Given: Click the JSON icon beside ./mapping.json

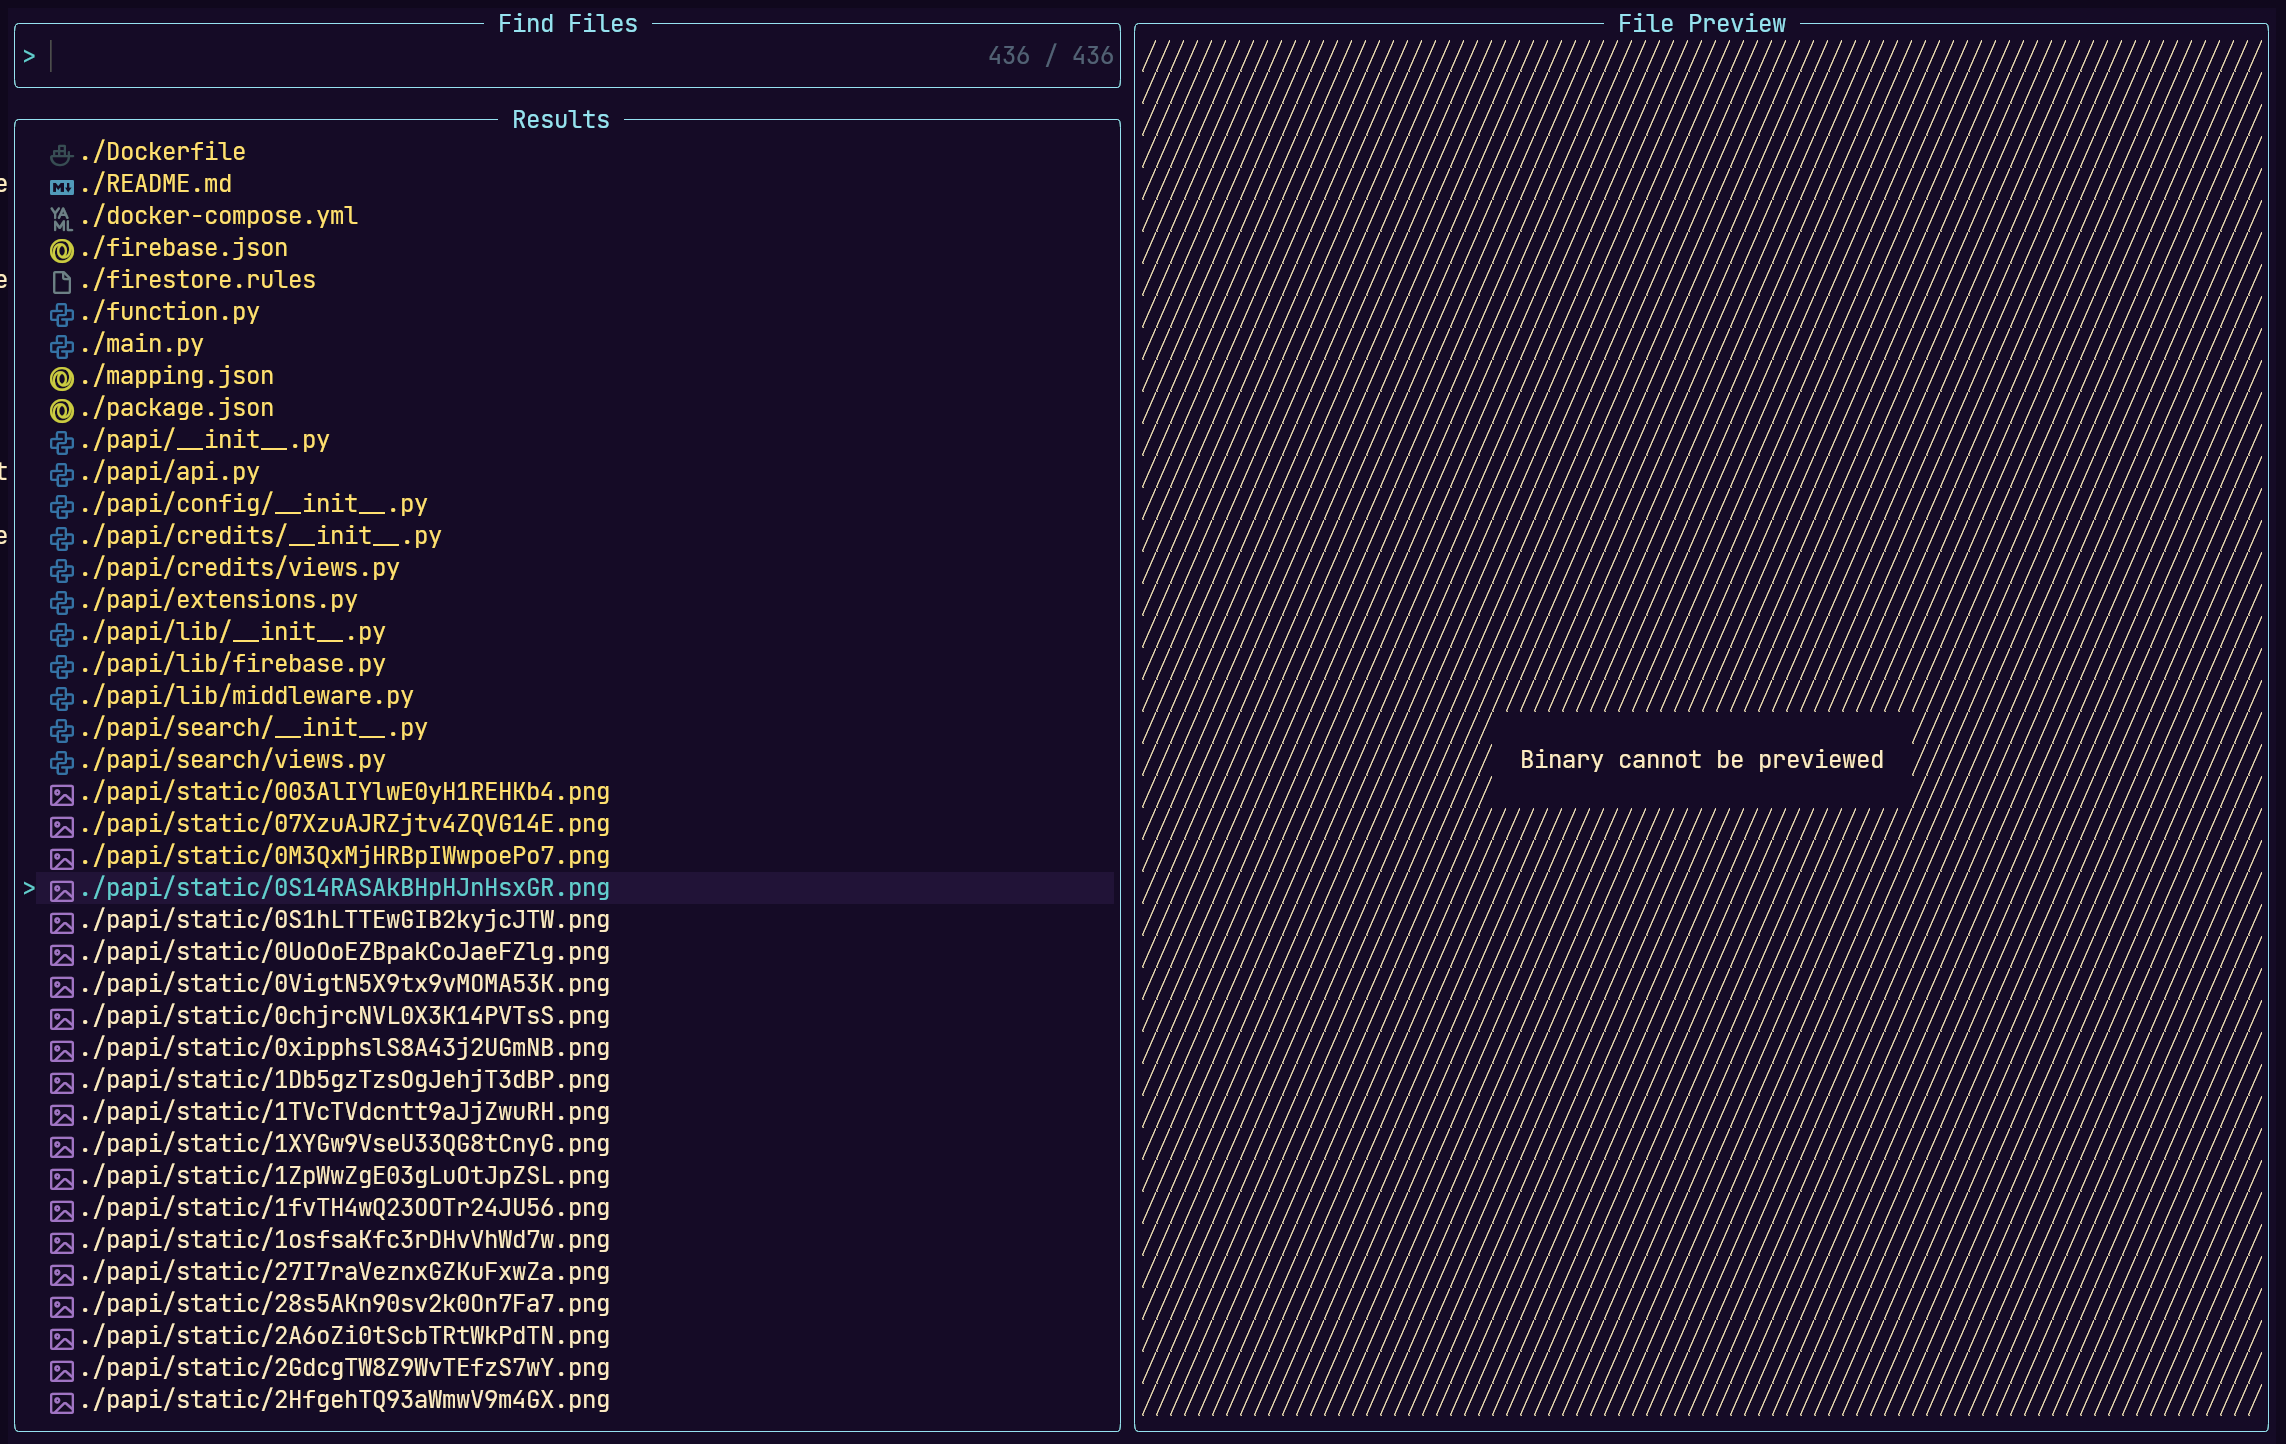Looking at the screenshot, I should (61, 378).
